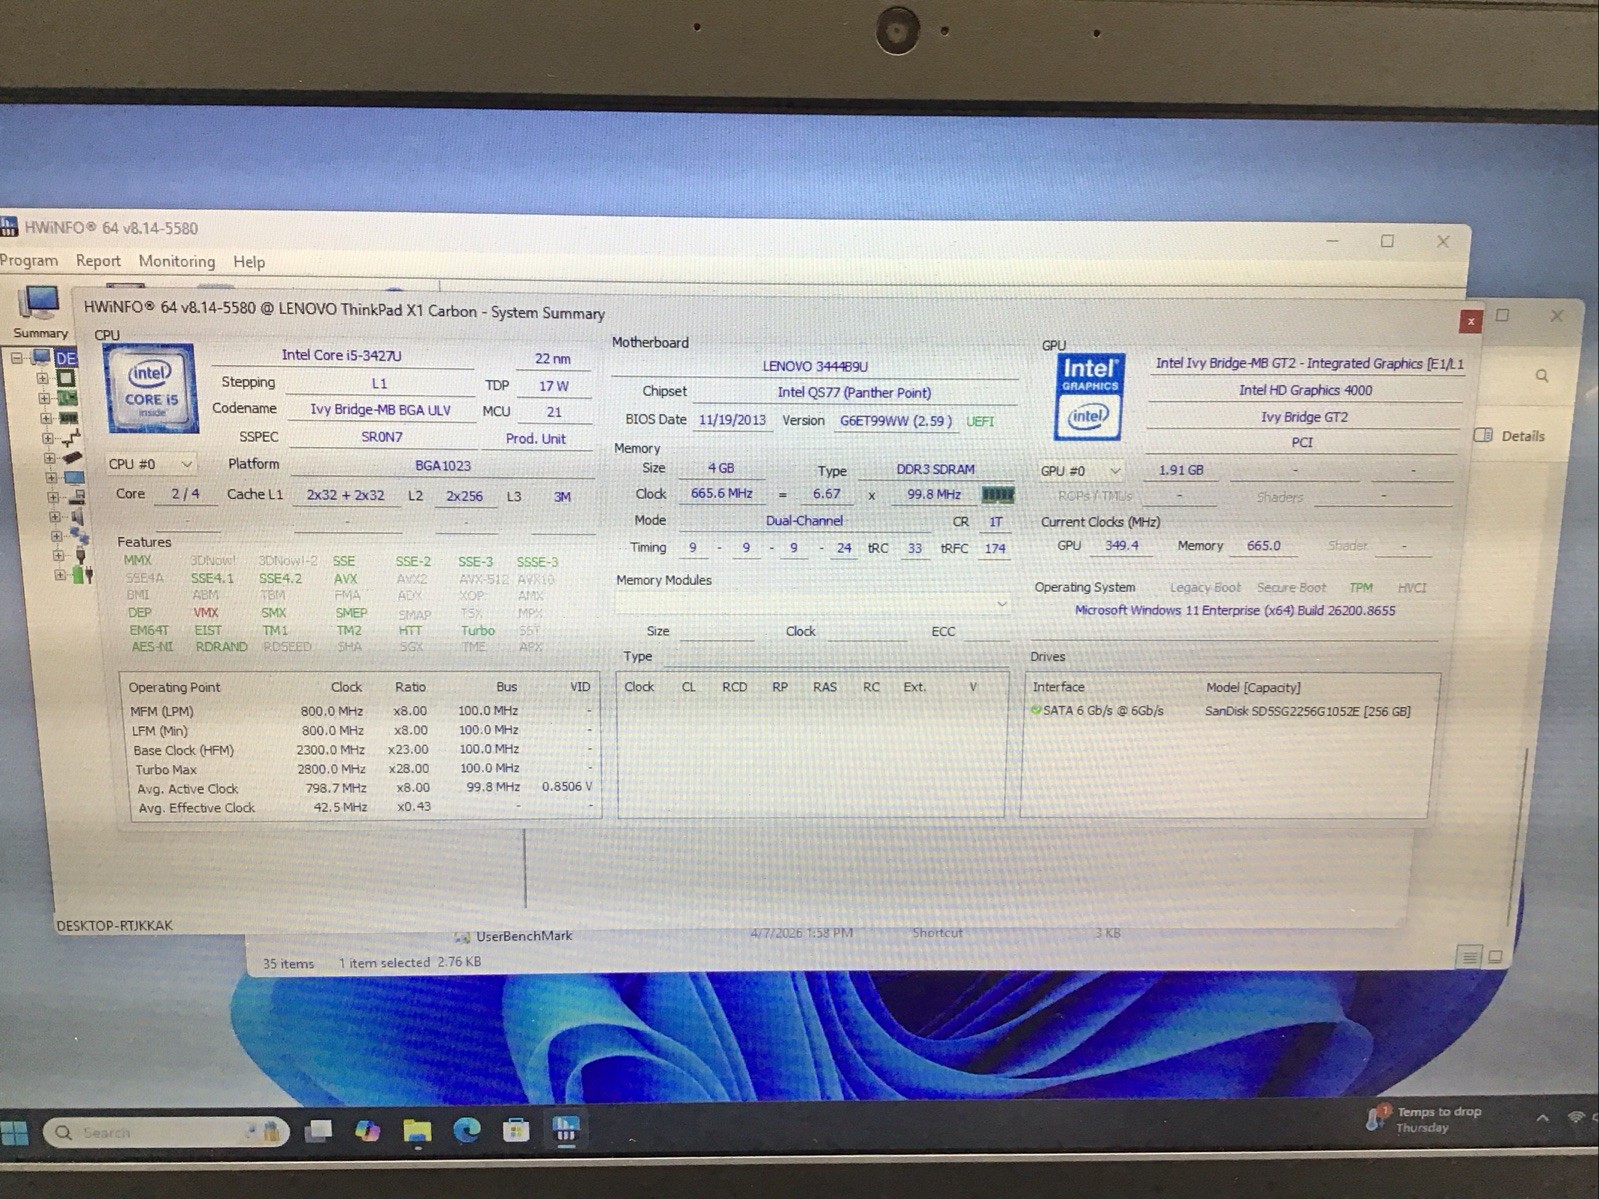Image resolution: width=1599 pixels, height=1199 pixels.
Task: Show hidden system tray icons
Action: 1541,1117
